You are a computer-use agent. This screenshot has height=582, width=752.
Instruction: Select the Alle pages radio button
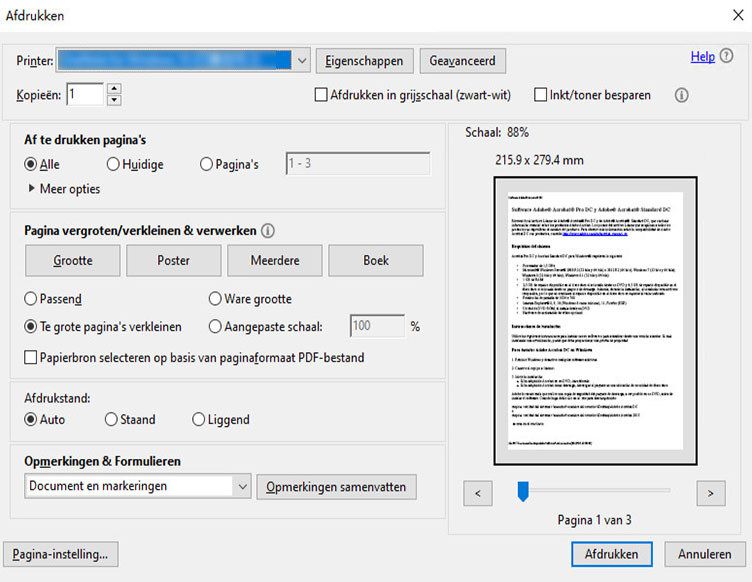(30, 164)
